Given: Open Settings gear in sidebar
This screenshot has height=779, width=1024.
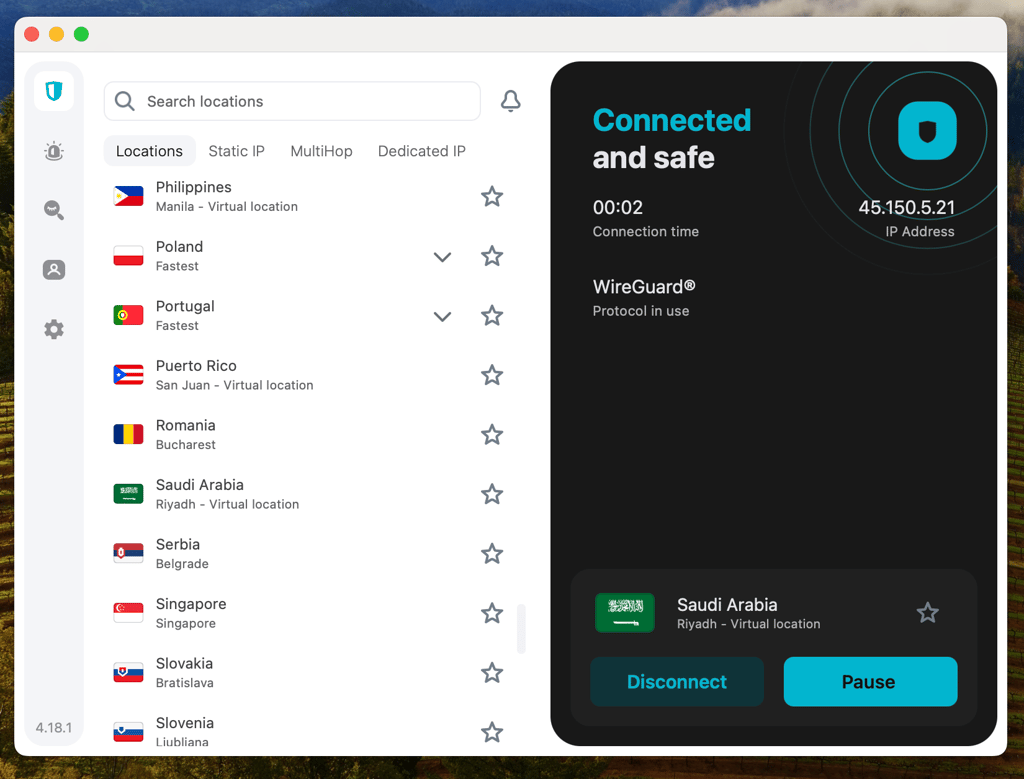Looking at the screenshot, I should (x=54, y=329).
